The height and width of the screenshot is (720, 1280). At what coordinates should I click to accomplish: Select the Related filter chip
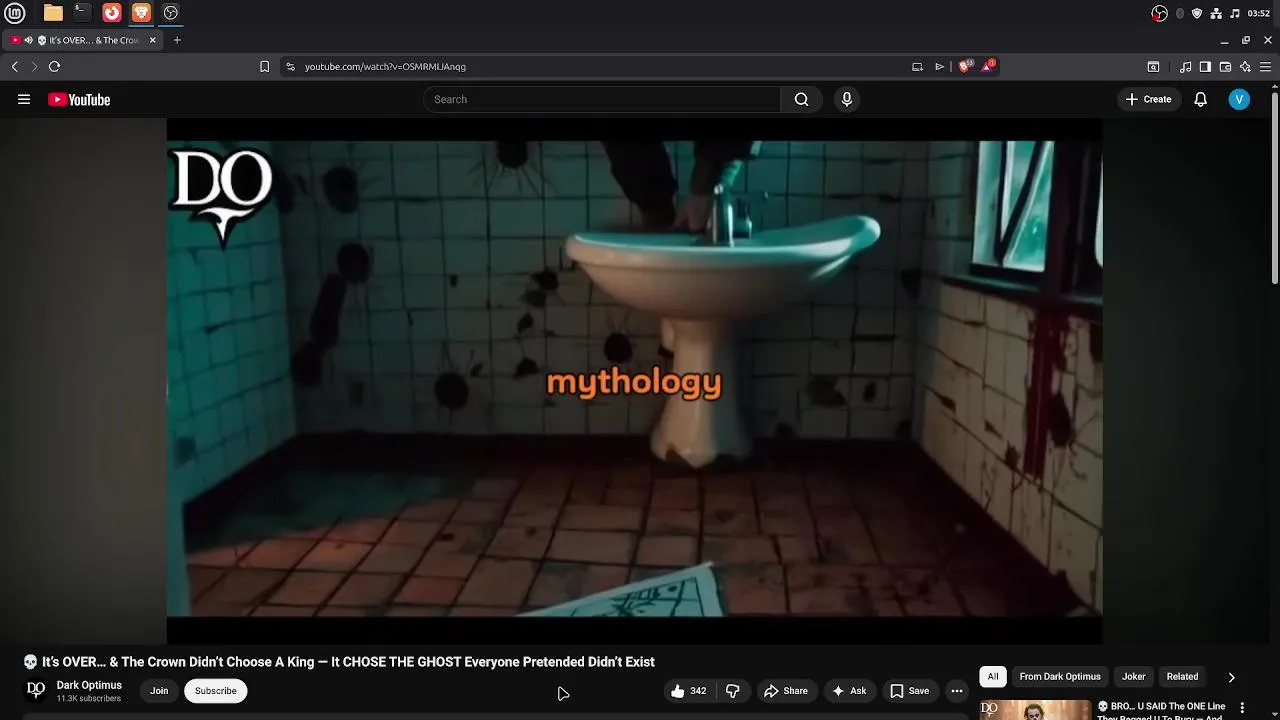point(1182,677)
